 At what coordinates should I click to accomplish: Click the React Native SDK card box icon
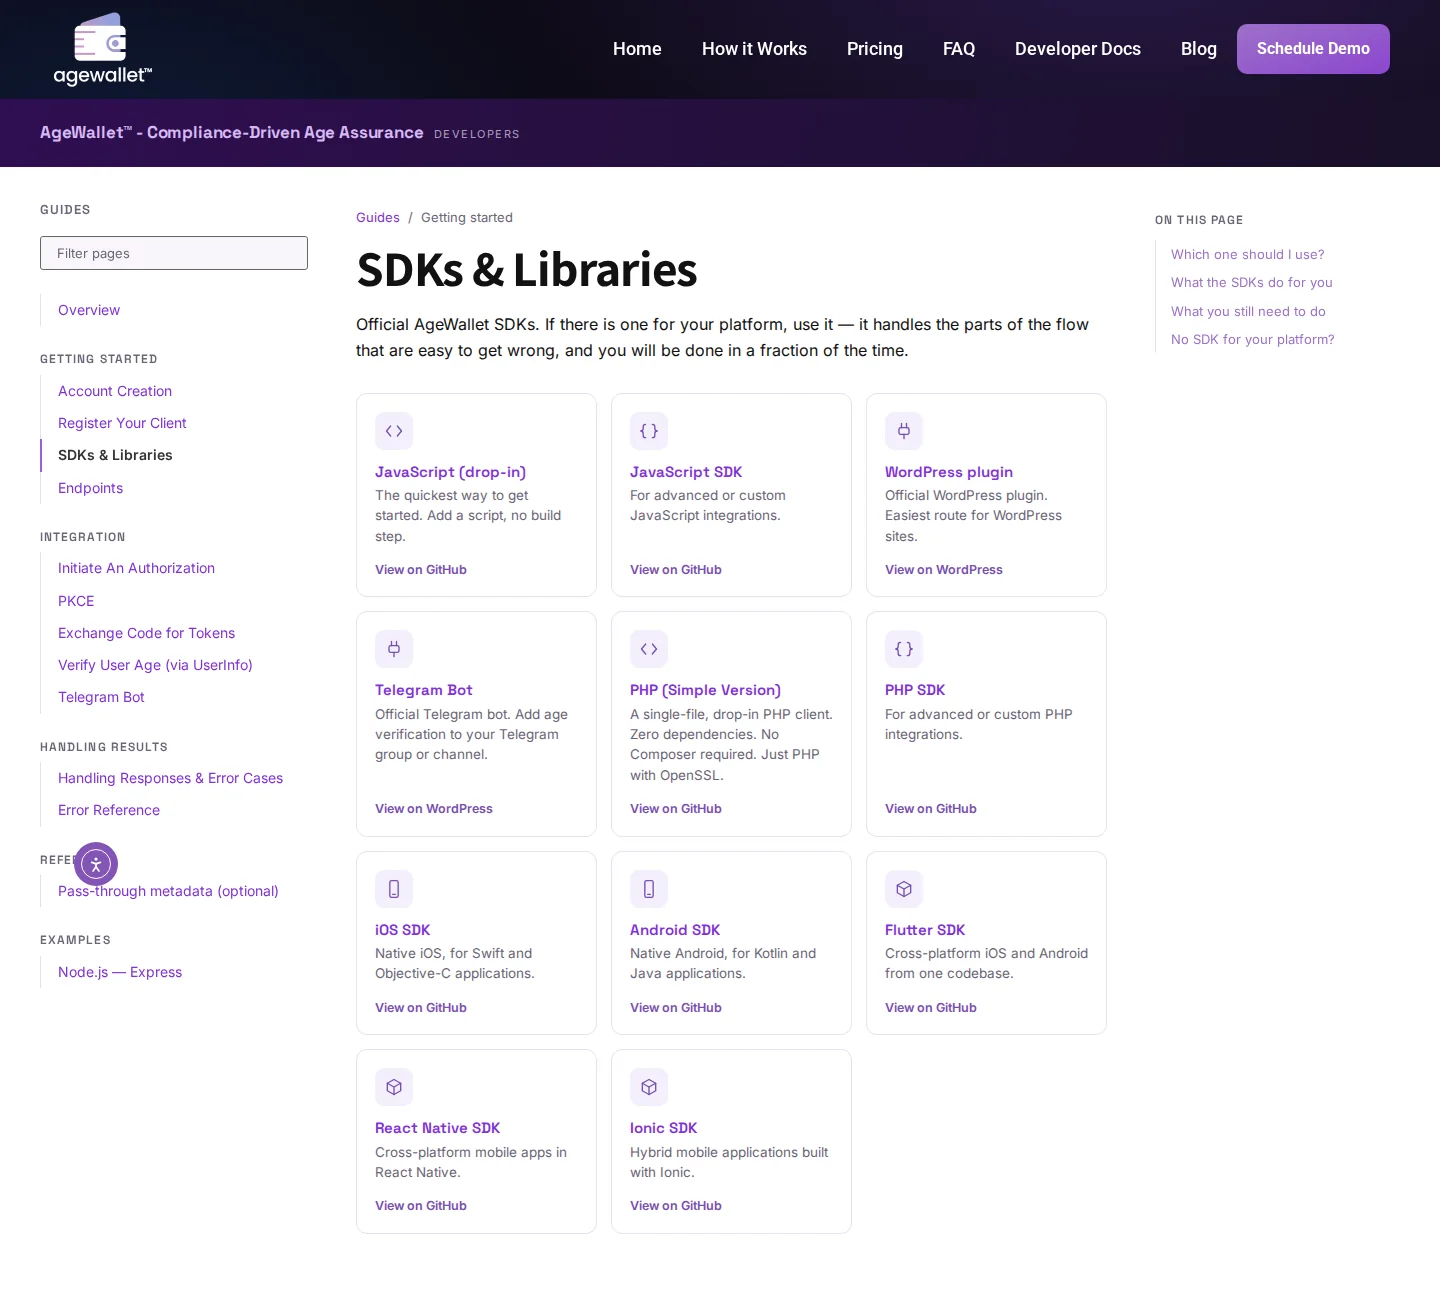pyautogui.click(x=394, y=1087)
